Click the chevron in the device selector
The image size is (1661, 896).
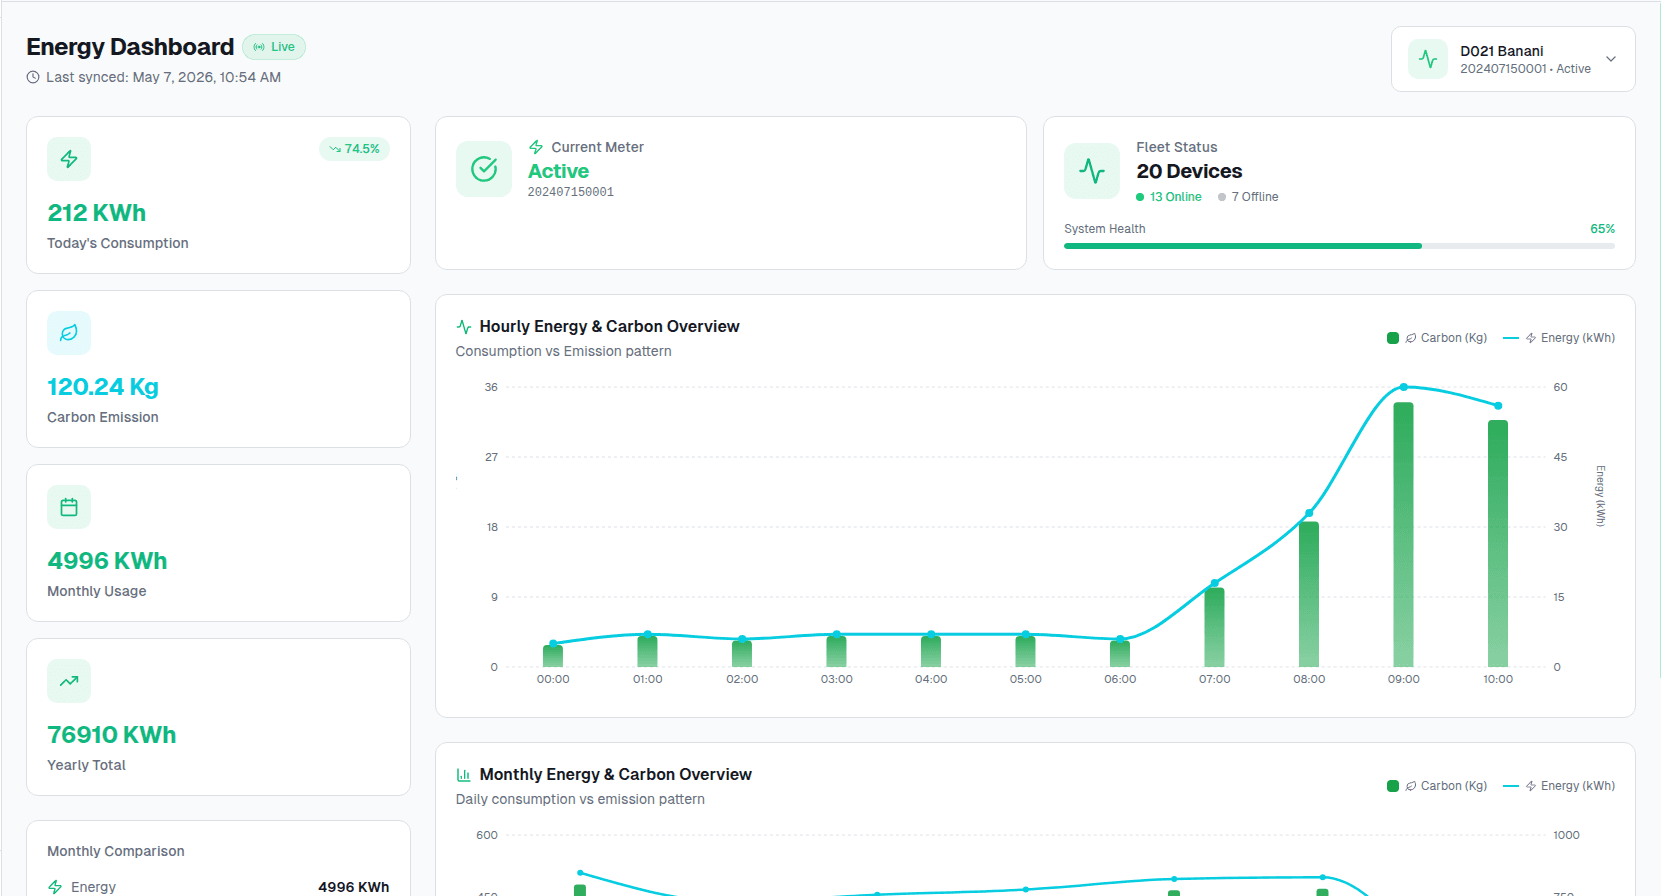click(x=1610, y=59)
